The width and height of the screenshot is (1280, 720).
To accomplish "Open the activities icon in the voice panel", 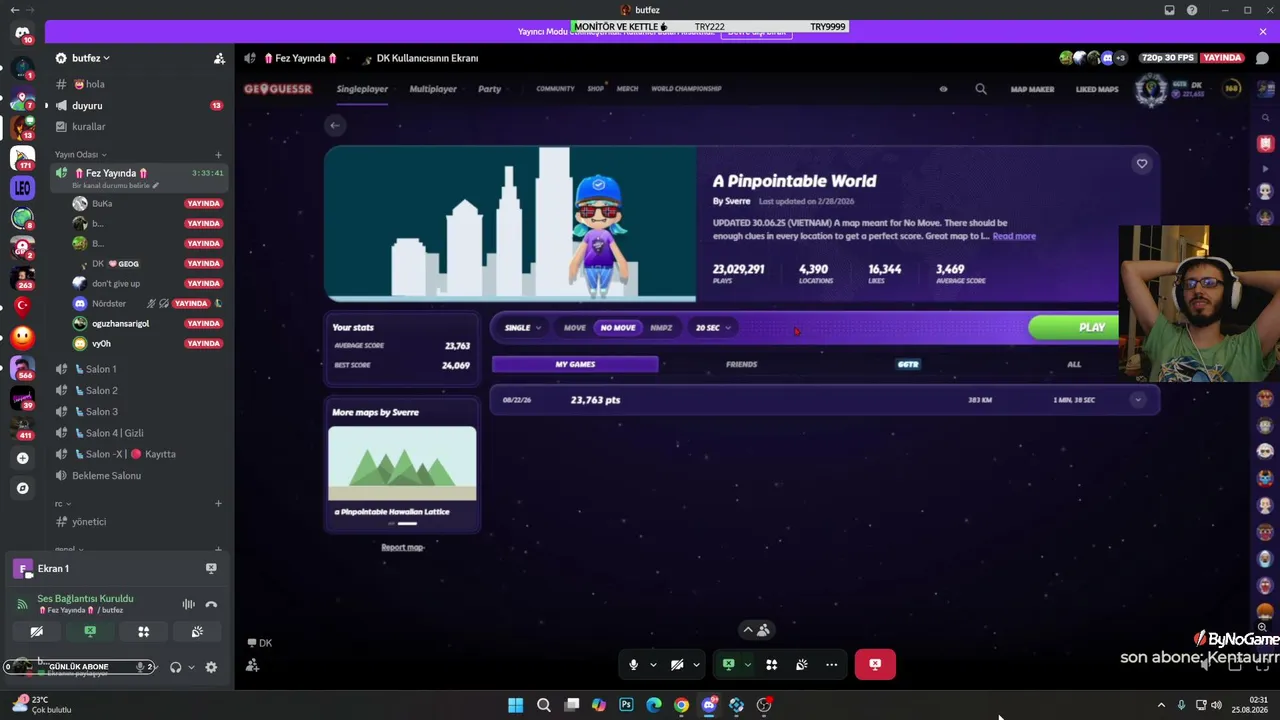I will pyautogui.click(x=143, y=632).
